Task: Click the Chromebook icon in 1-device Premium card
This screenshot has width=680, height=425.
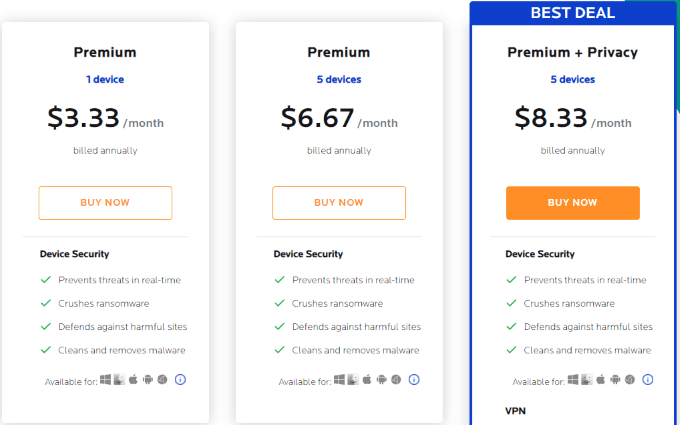Action: tap(161, 380)
